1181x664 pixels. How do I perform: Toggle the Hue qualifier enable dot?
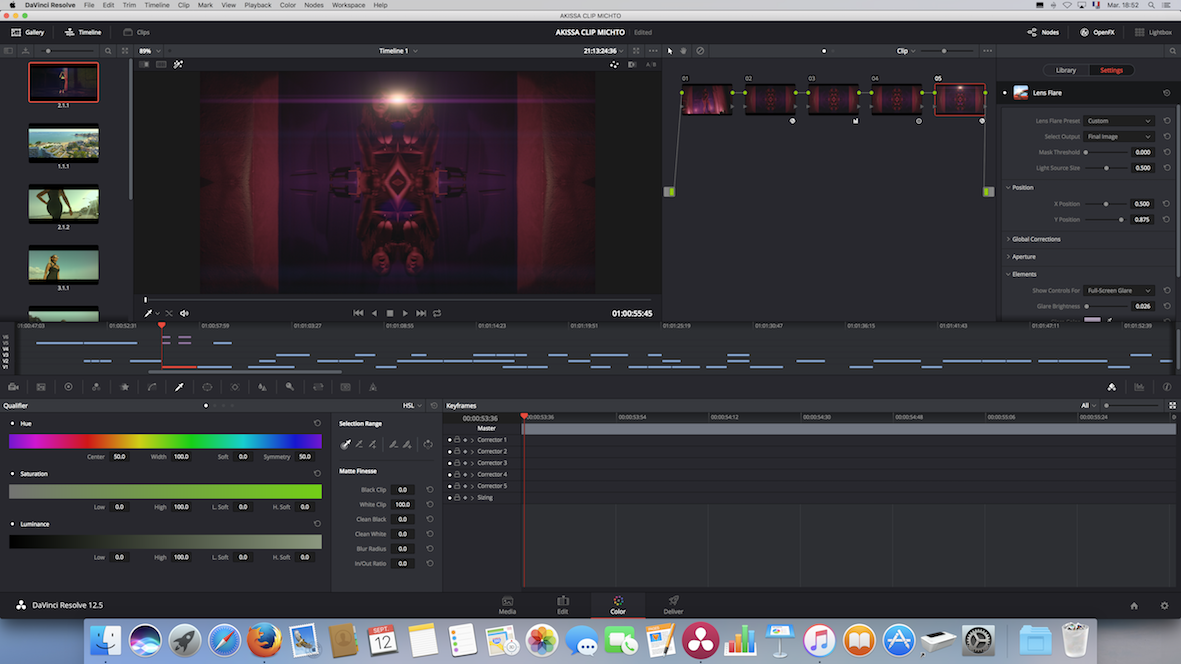[x=13, y=424]
